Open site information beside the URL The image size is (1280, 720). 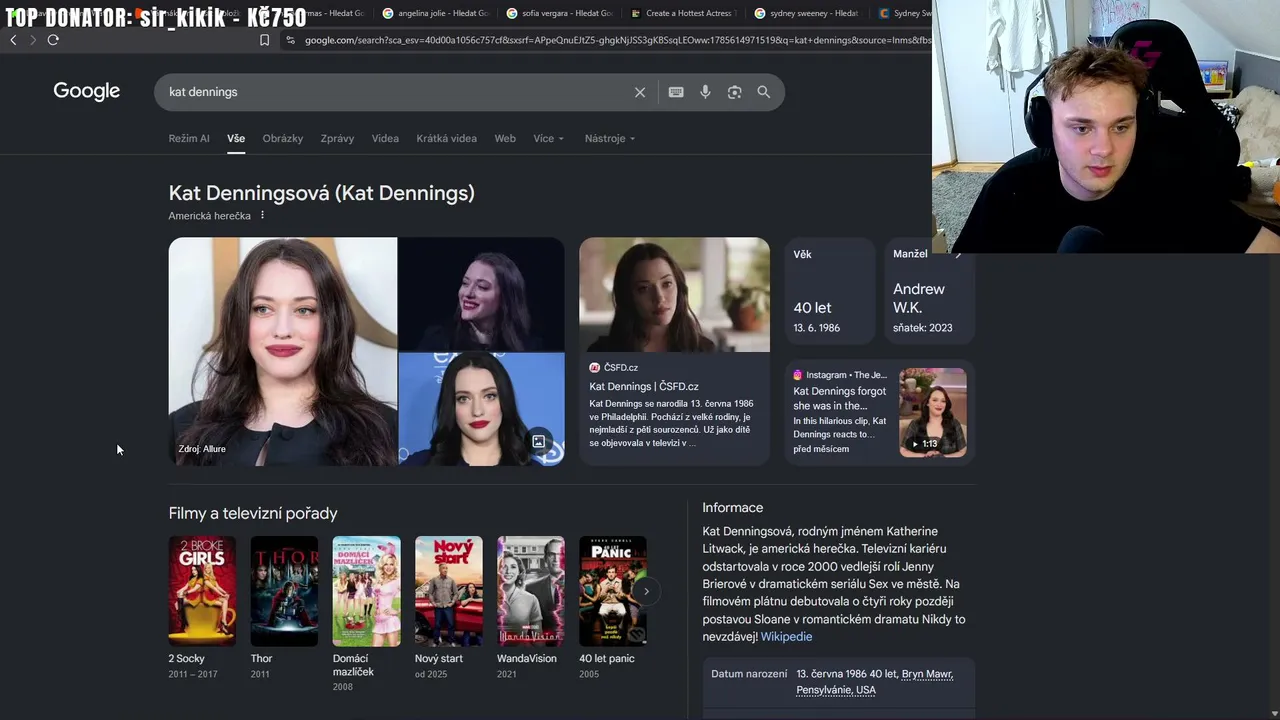(290, 40)
